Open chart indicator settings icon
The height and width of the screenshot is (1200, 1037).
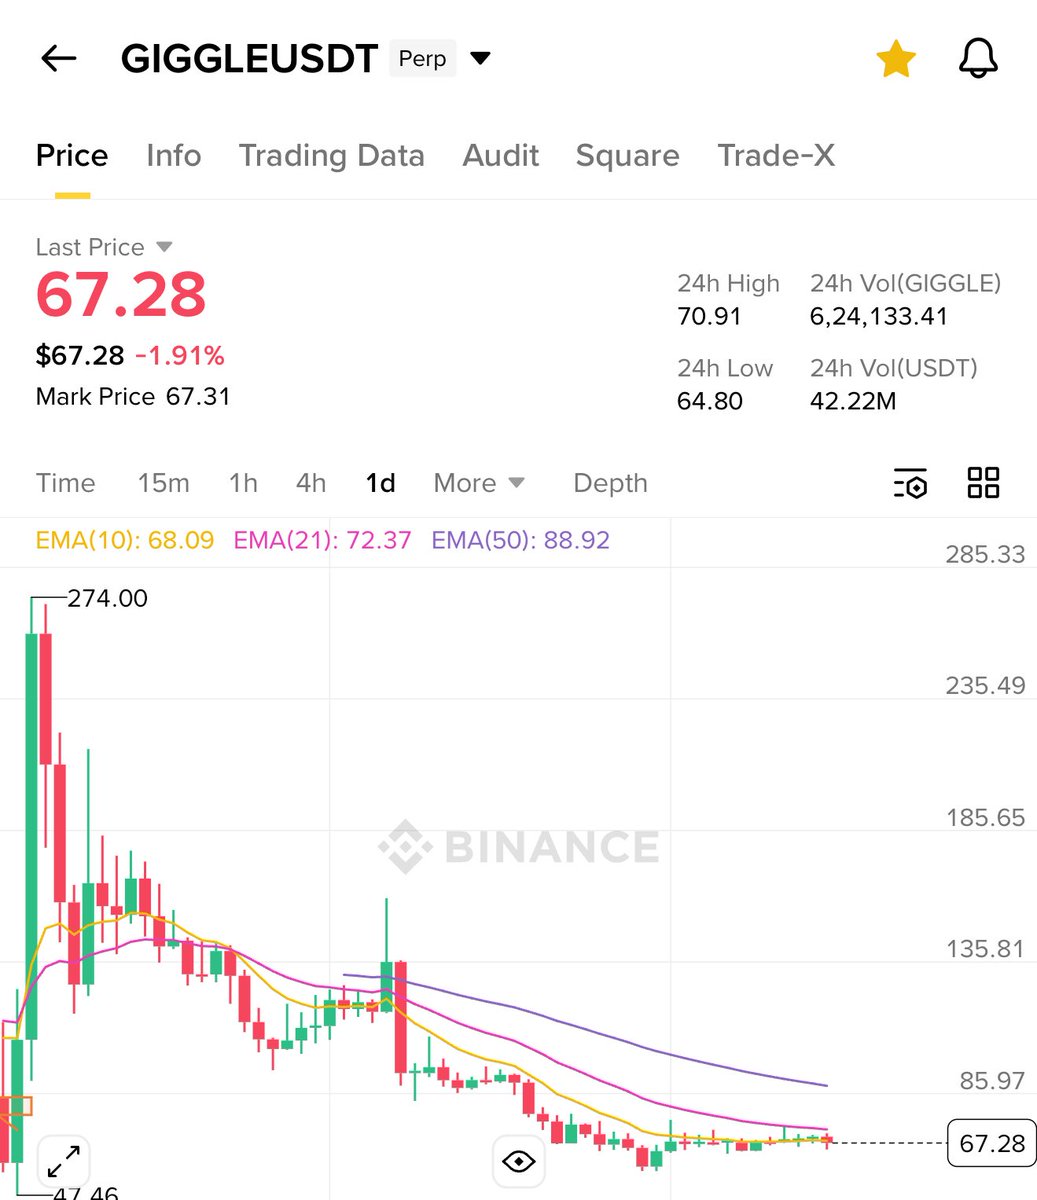(910, 483)
